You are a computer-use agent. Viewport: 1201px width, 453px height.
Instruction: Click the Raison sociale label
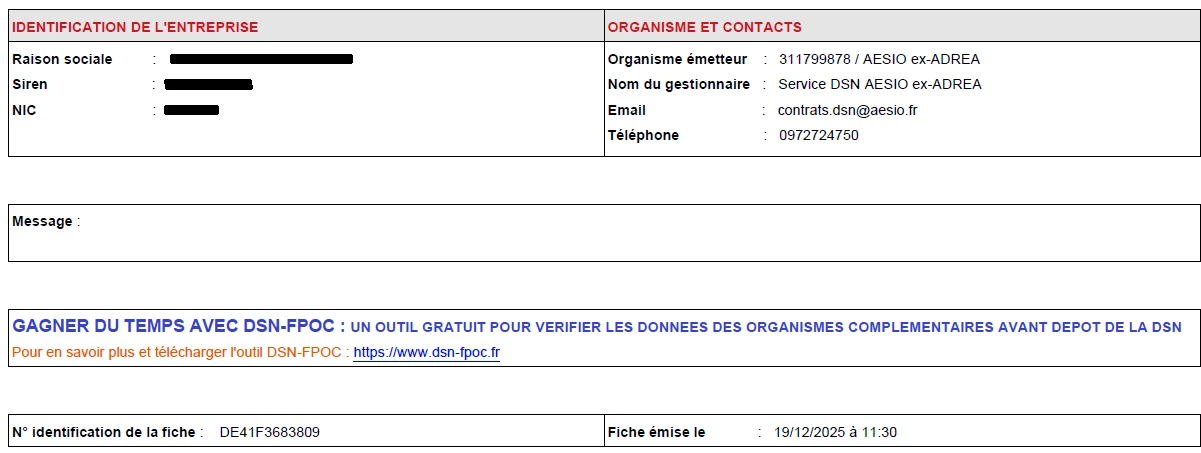(62, 59)
